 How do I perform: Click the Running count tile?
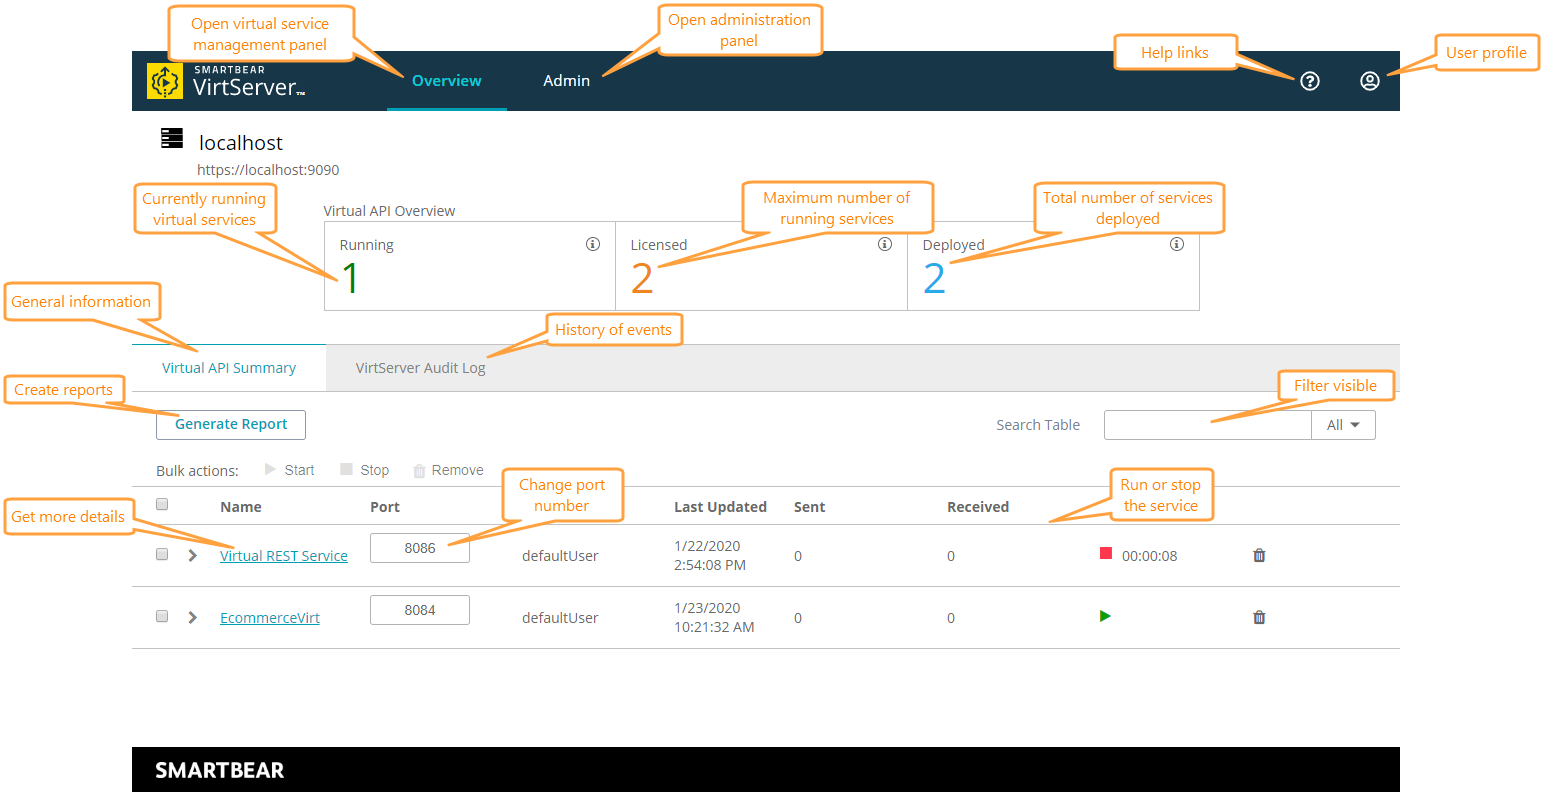470,266
